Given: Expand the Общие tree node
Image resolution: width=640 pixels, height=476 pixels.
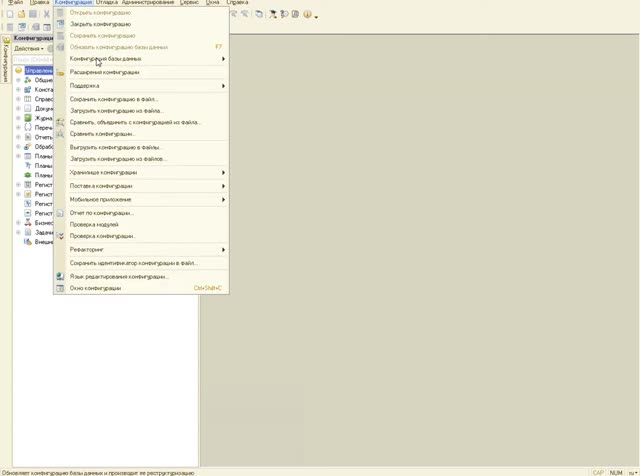Looking at the screenshot, I should [x=18, y=80].
